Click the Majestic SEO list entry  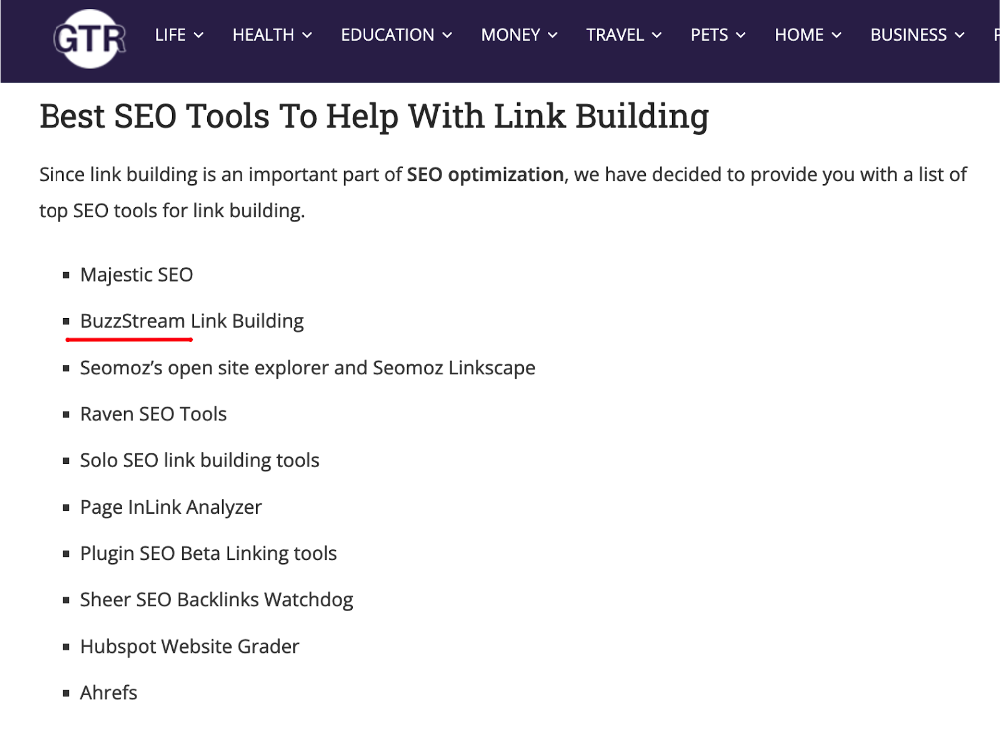click(x=136, y=275)
